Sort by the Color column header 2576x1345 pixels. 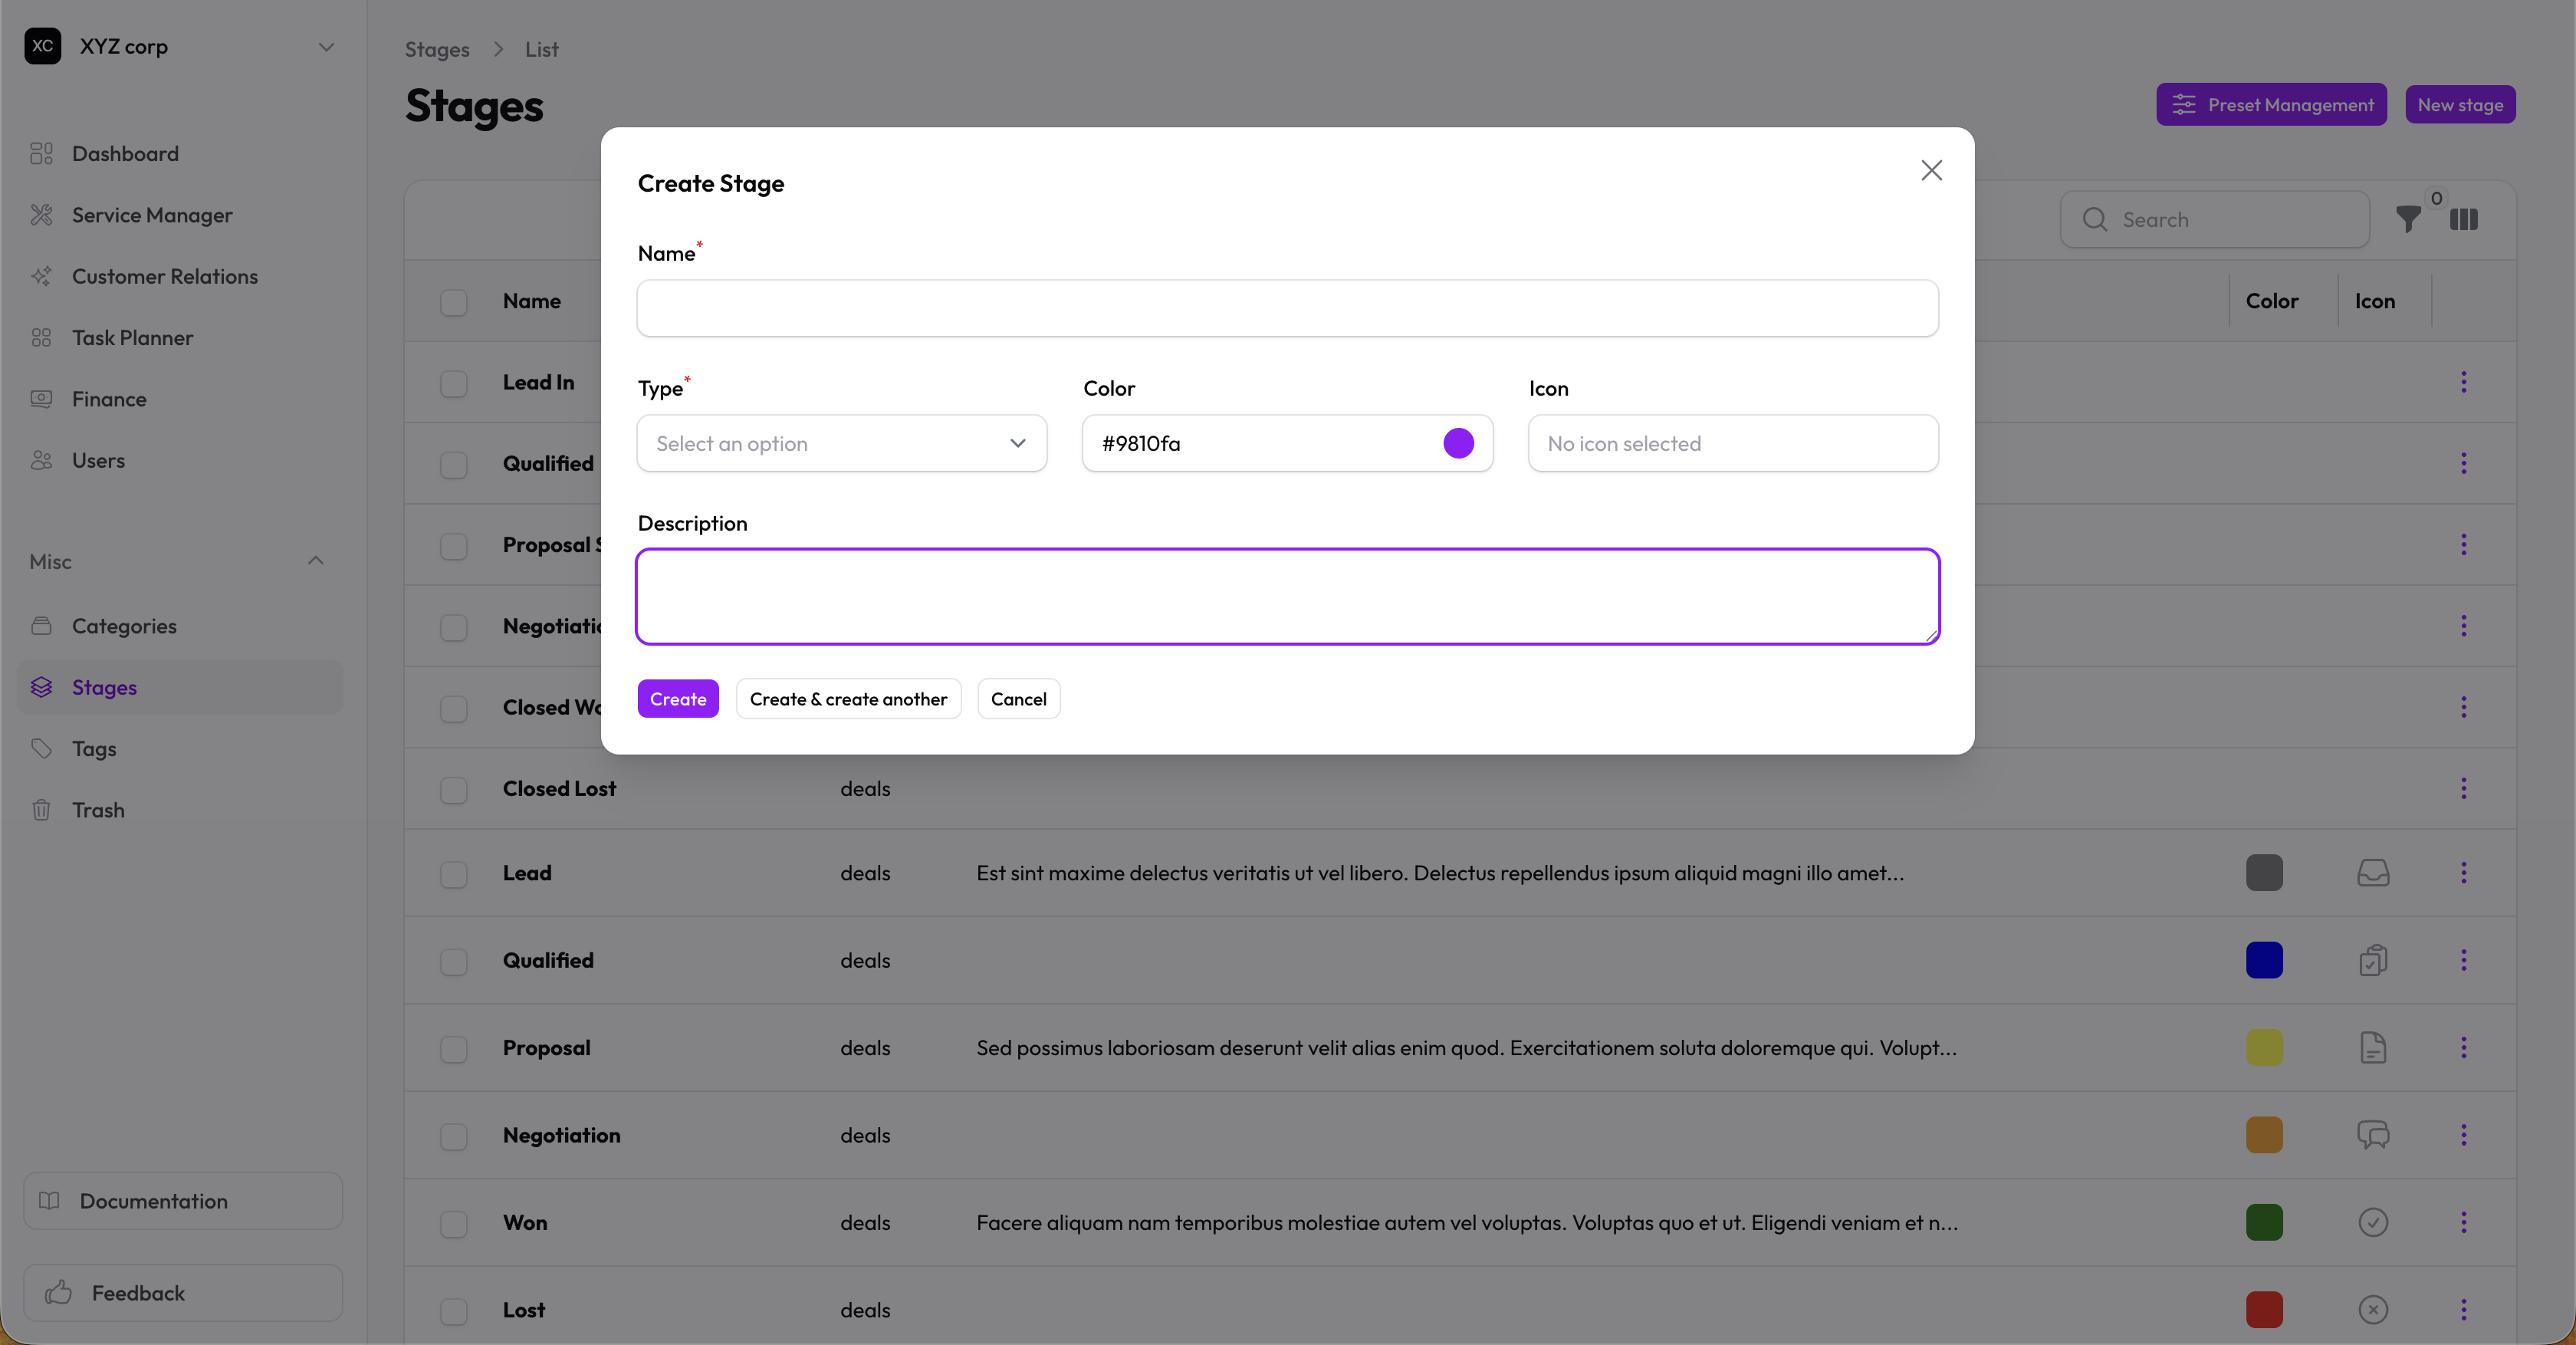point(2272,301)
